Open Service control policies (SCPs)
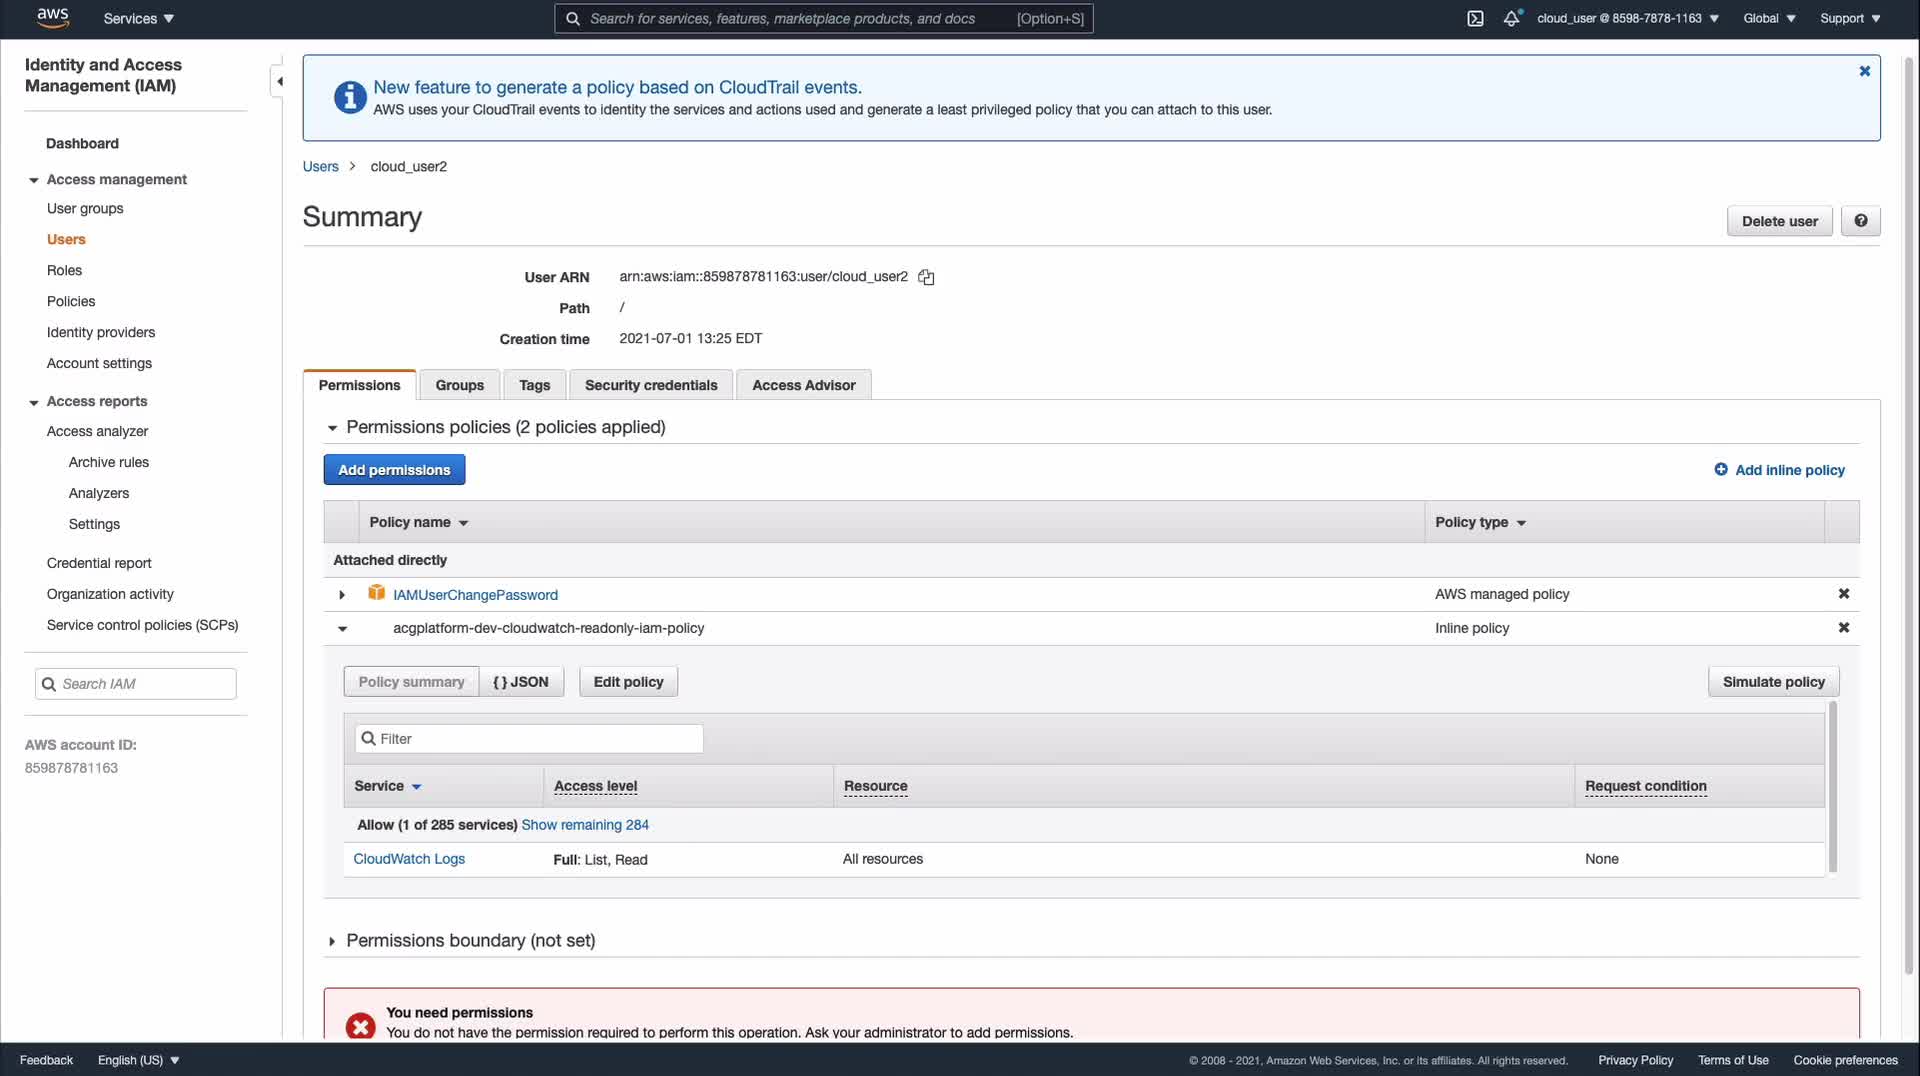This screenshot has width=1920, height=1076. (x=142, y=626)
